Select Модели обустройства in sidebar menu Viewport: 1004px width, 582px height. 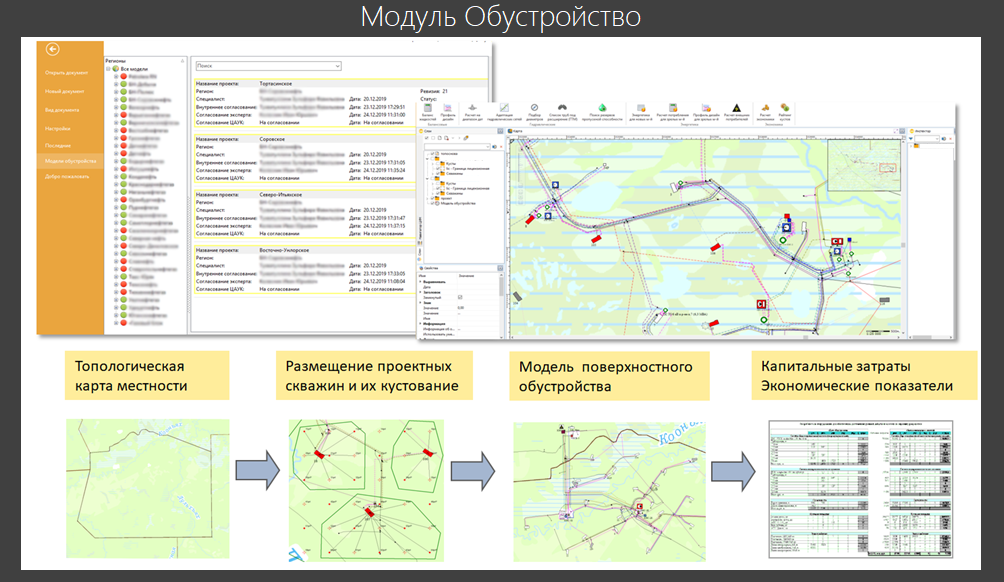pyautogui.click(x=70, y=161)
